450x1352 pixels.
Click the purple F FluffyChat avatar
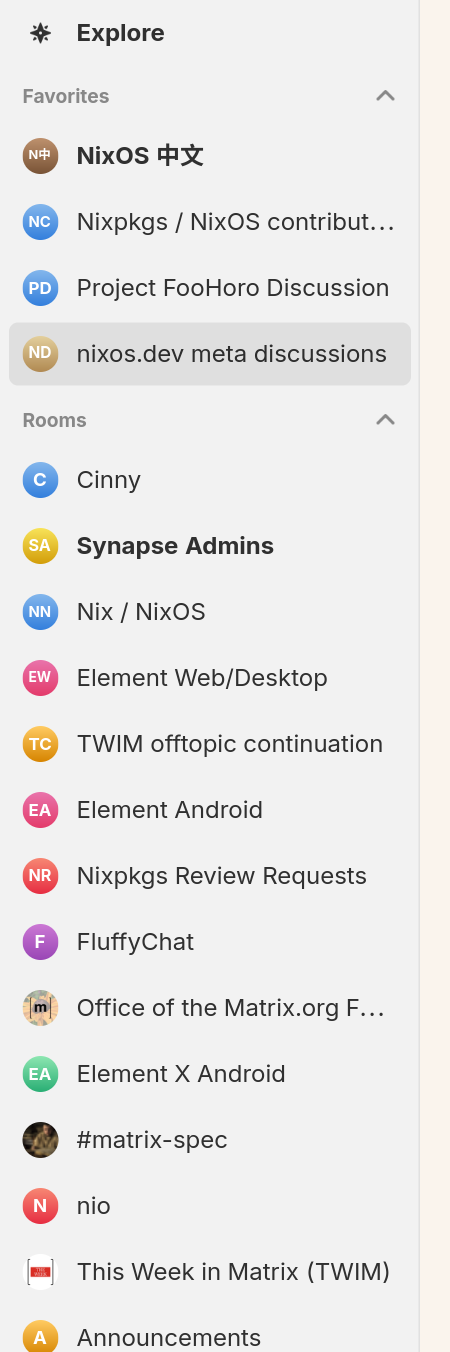coord(40,942)
